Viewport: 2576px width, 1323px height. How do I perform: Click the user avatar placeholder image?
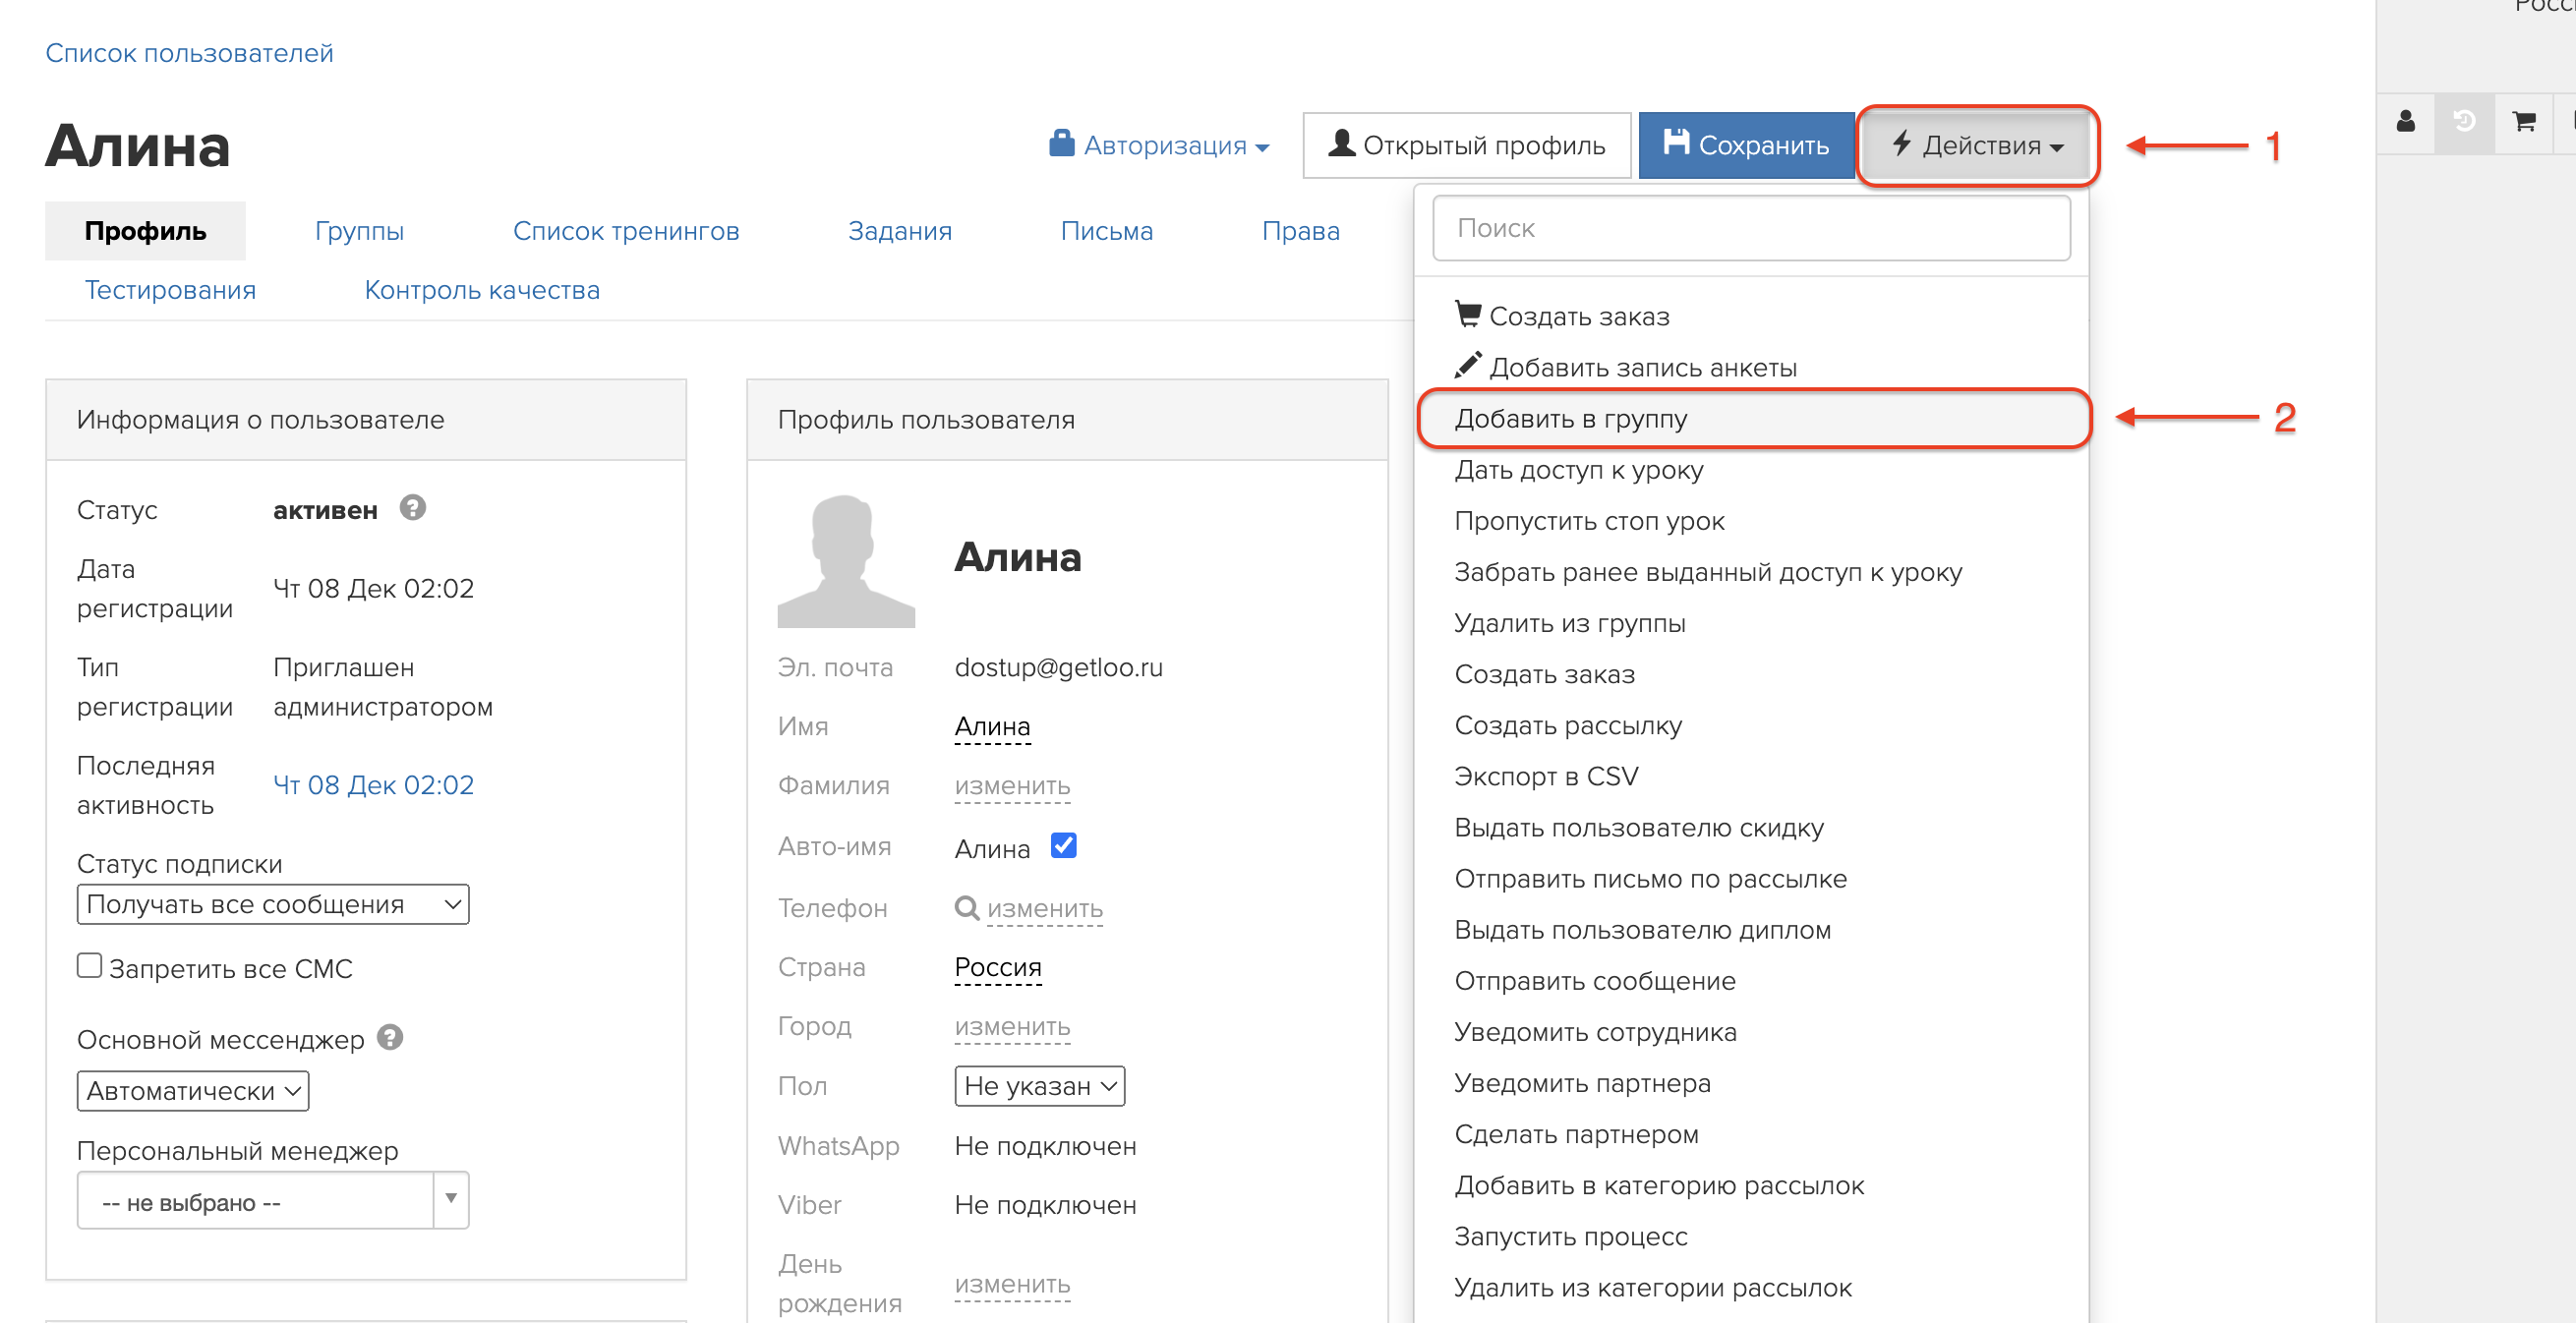(845, 561)
